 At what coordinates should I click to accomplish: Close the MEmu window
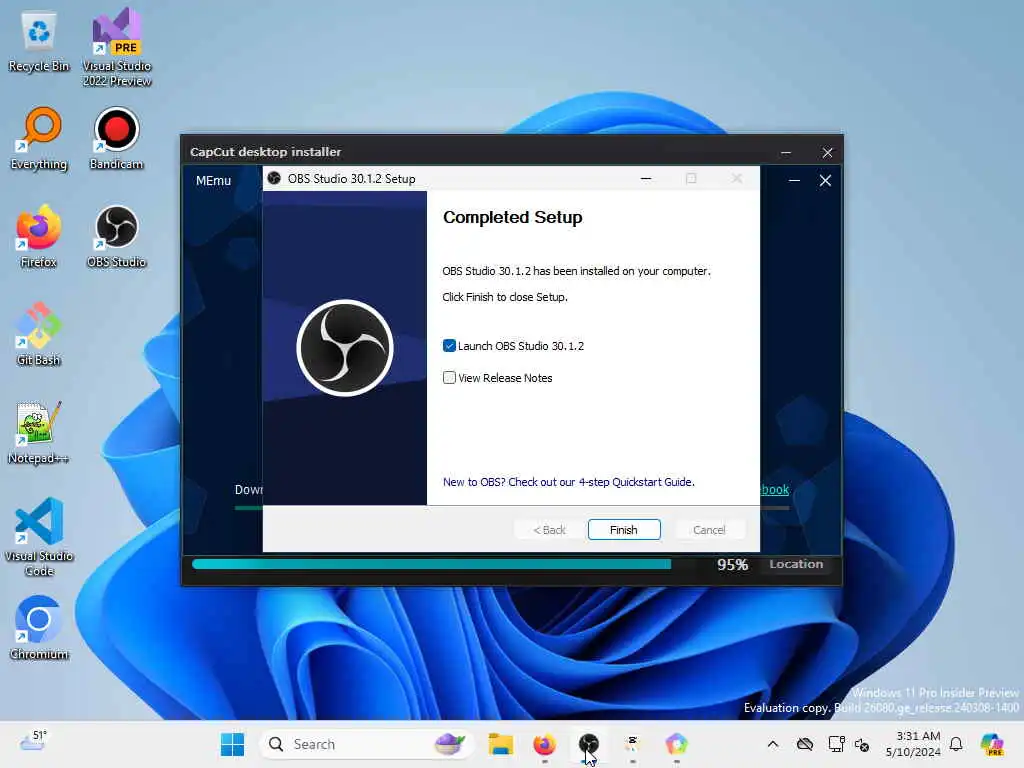825,181
